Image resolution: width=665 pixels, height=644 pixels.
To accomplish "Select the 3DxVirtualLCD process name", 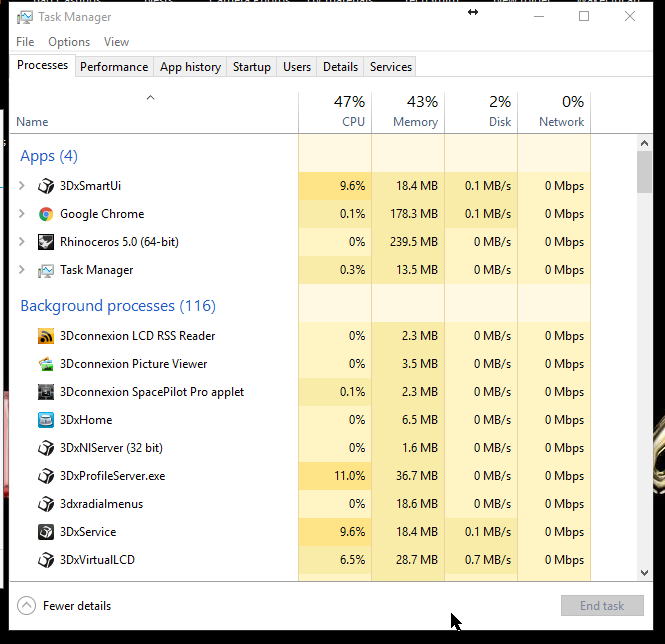I will pyautogui.click(x=97, y=560).
